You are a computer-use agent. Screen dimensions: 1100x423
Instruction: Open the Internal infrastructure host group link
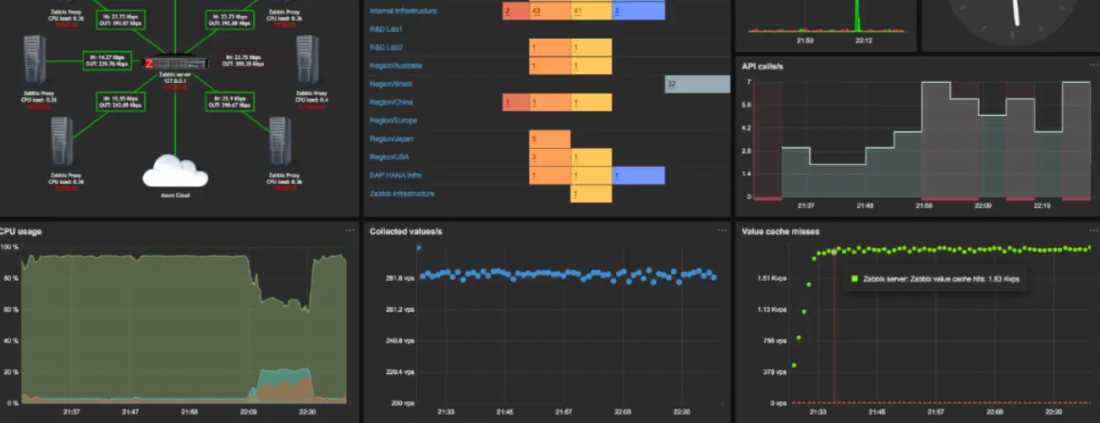(404, 11)
